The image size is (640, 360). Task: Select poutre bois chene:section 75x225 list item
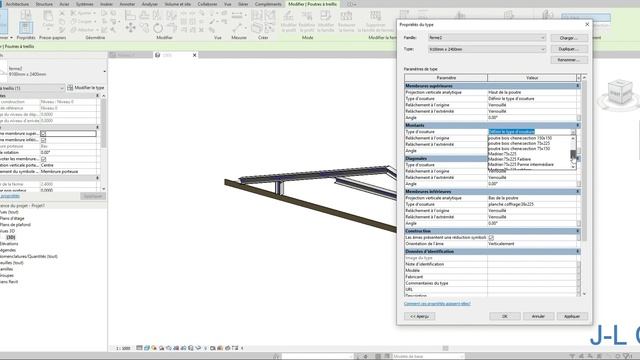(519, 144)
